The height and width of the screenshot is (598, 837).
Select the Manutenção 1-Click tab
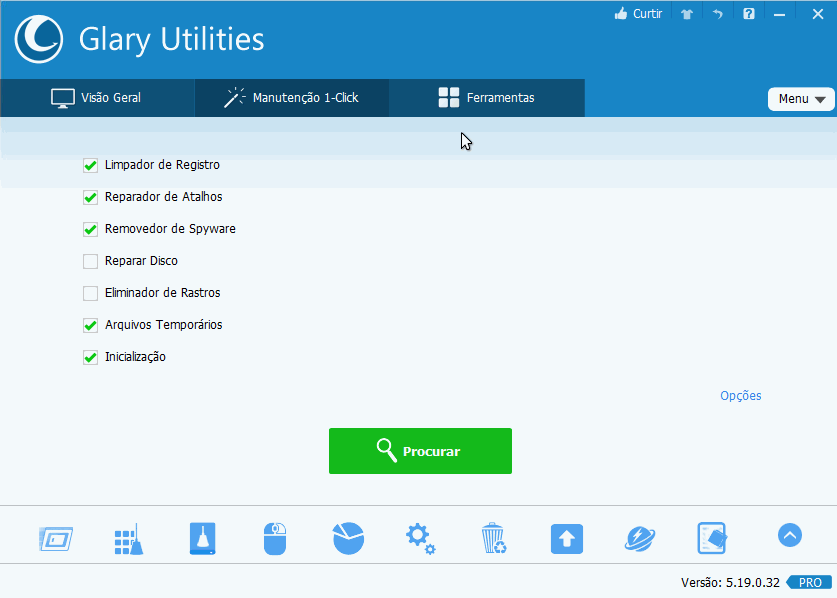point(291,98)
